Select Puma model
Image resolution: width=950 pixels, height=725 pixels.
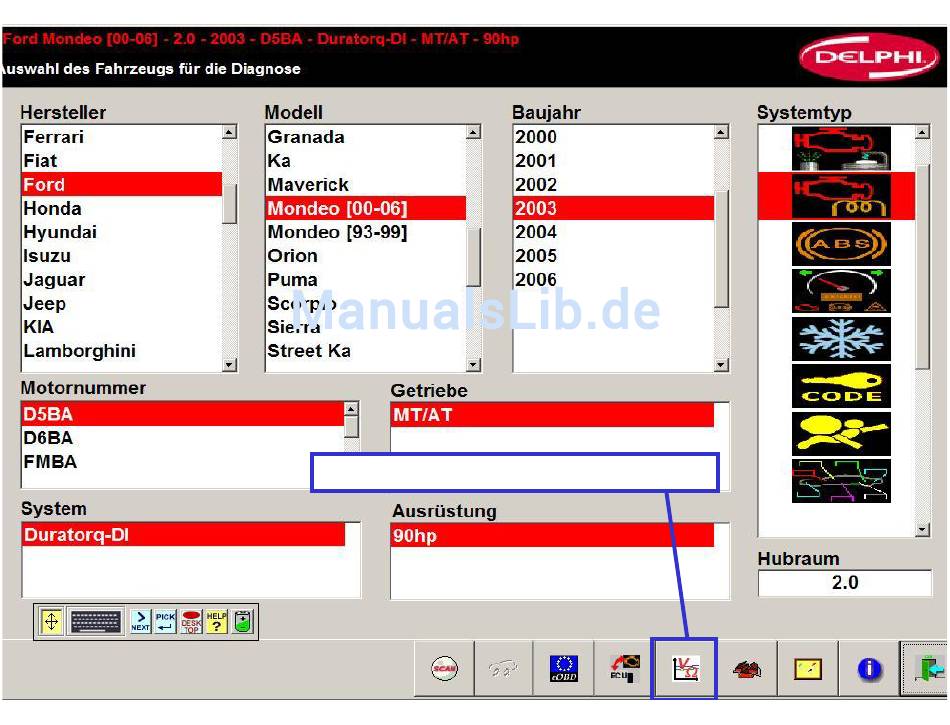366,279
